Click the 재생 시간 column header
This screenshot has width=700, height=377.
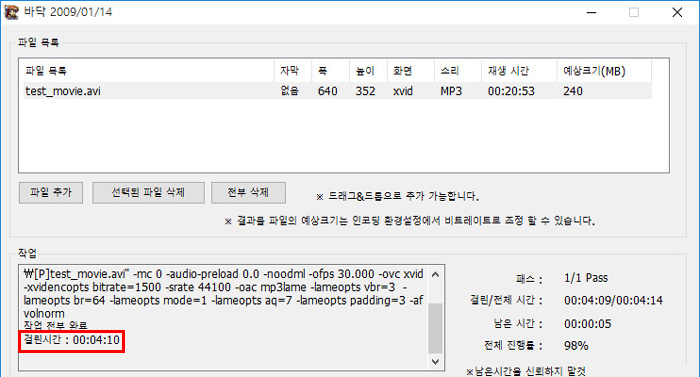(x=519, y=71)
